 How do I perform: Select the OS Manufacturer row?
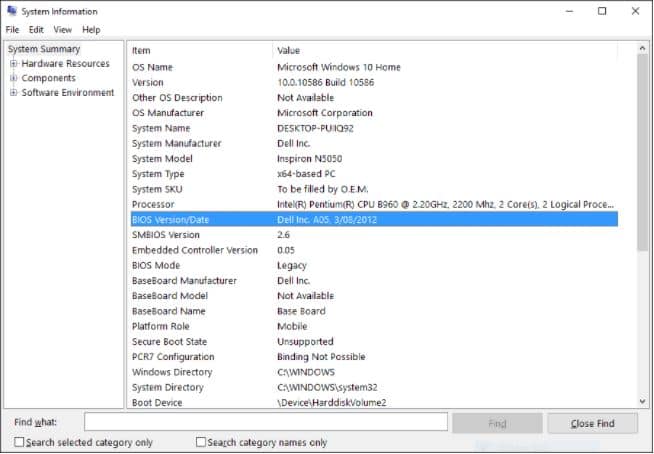(374, 113)
